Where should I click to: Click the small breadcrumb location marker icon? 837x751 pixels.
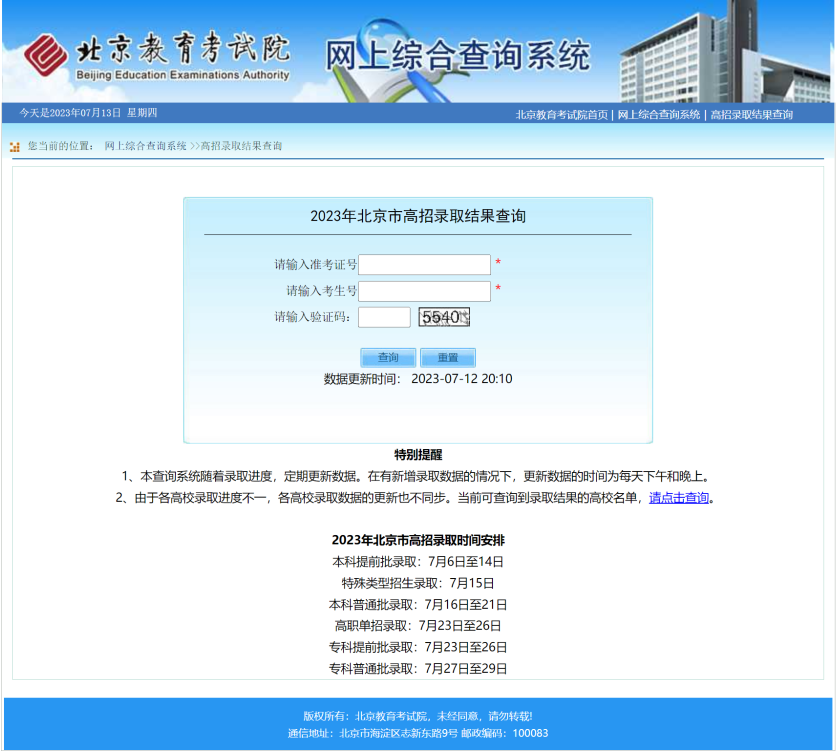[13, 145]
